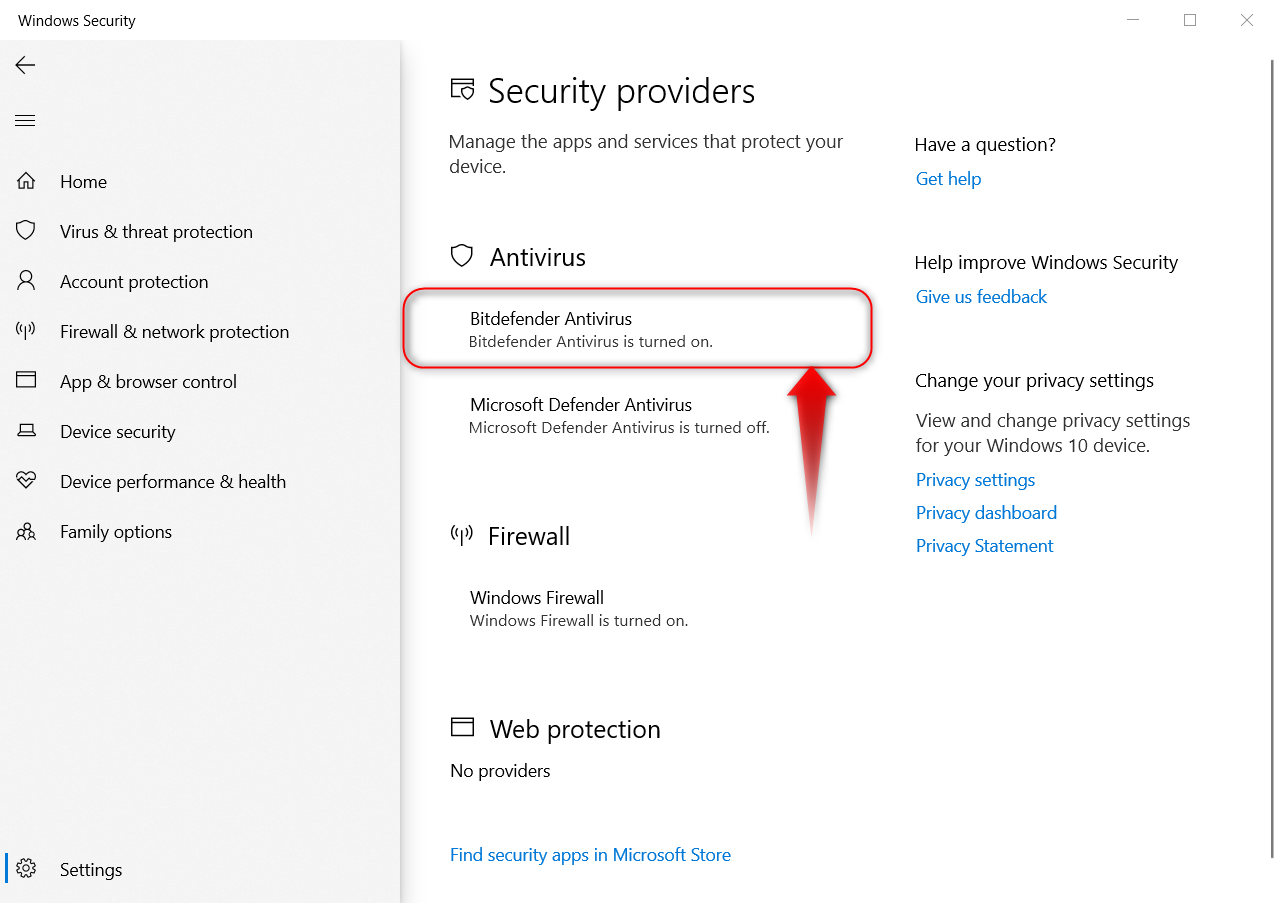Click the App & browser control window icon
Viewport: 1276px width, 903px height.
click(x=26, y=381)
